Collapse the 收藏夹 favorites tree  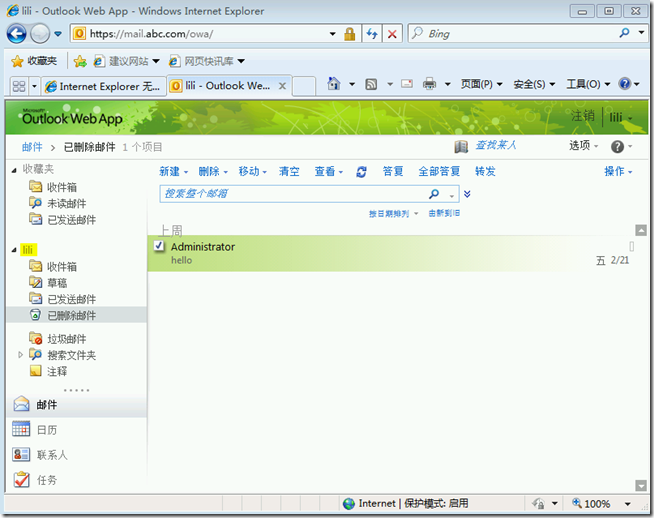pyautogui.click(x=14, y=170)
